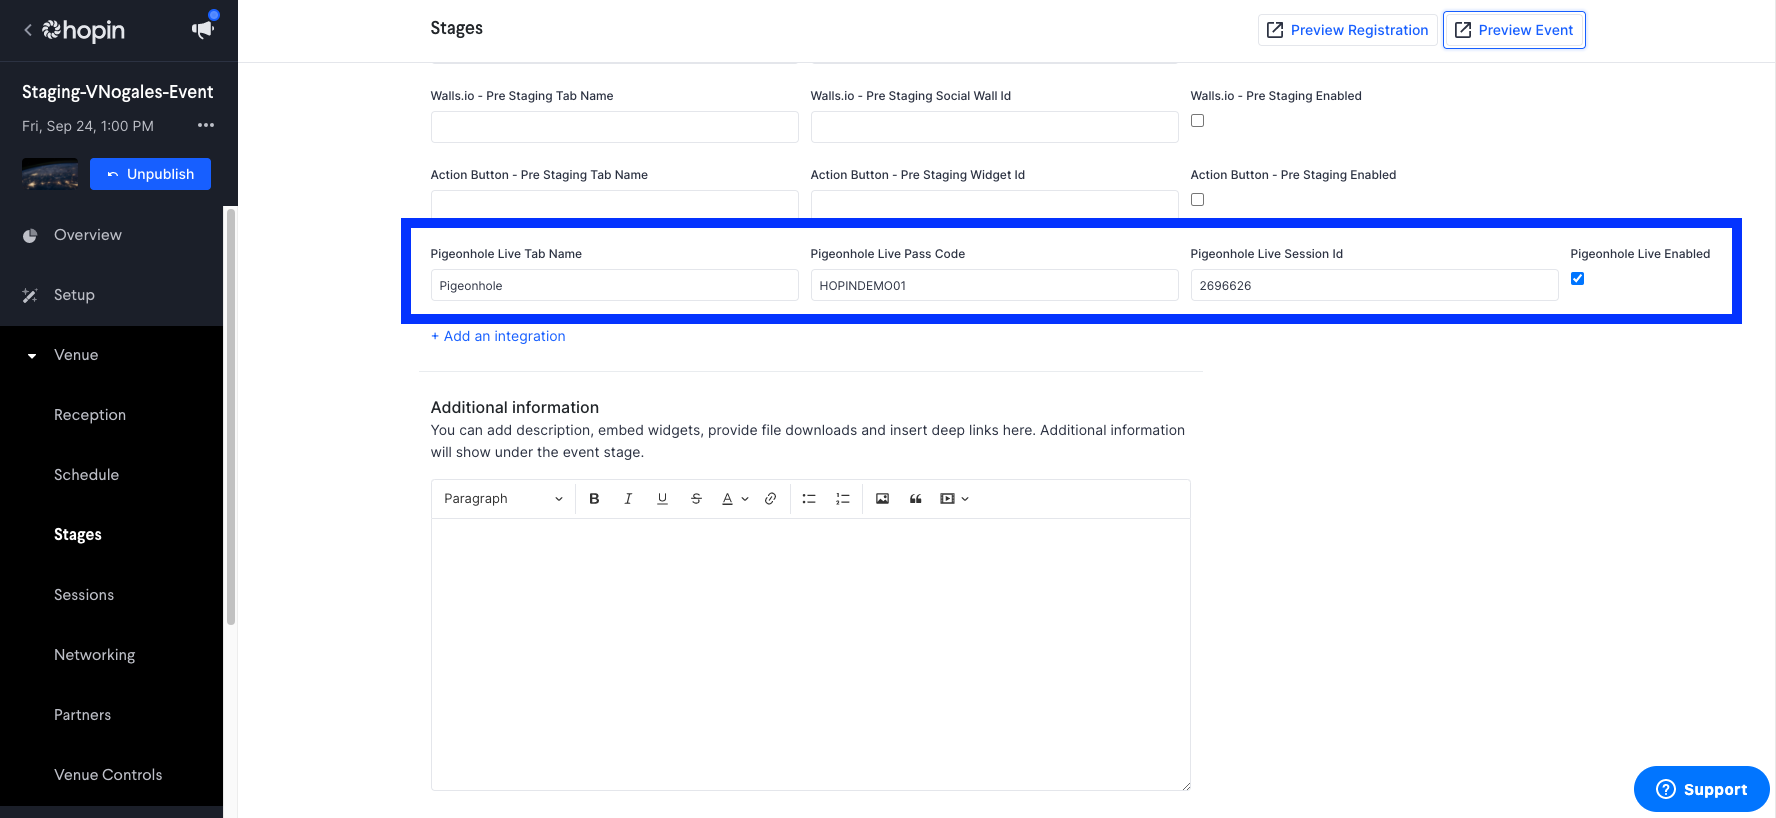The width and height of the screenshot is (1776, 818).
Task: Toggle strikethrough formatting in editor
Action: pos(696,499)
